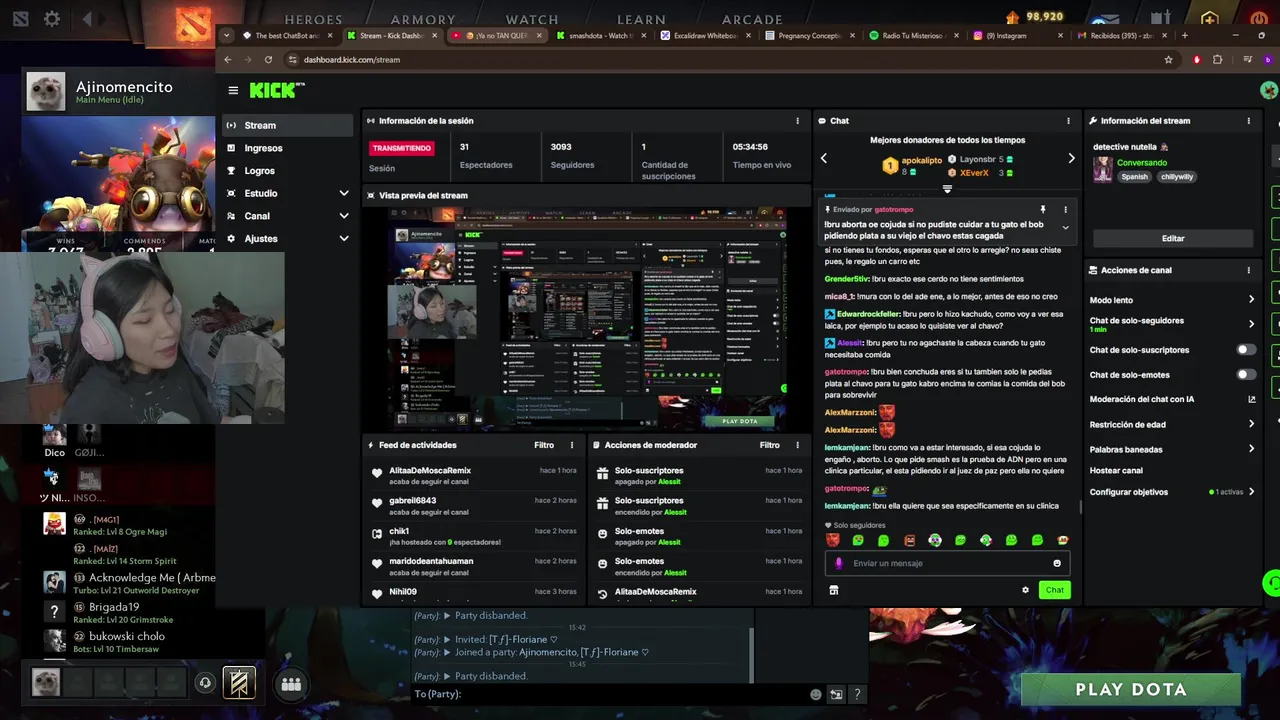This screenshot has height=720, width=1280.
Task: Select Stream in sidebar
Action: (x=288, y=125)
